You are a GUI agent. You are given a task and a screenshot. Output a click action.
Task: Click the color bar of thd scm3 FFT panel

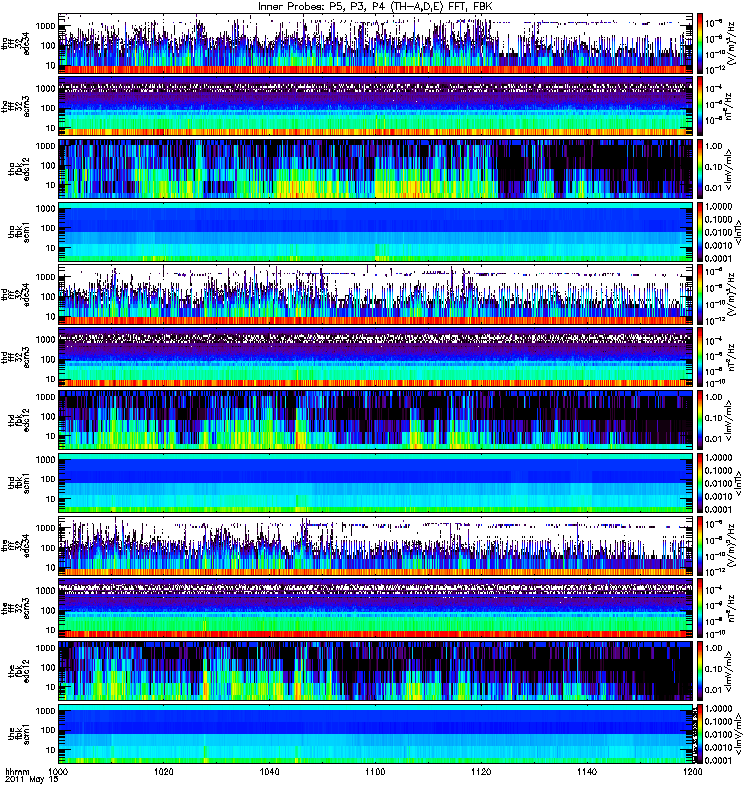[x=701, y=358]
